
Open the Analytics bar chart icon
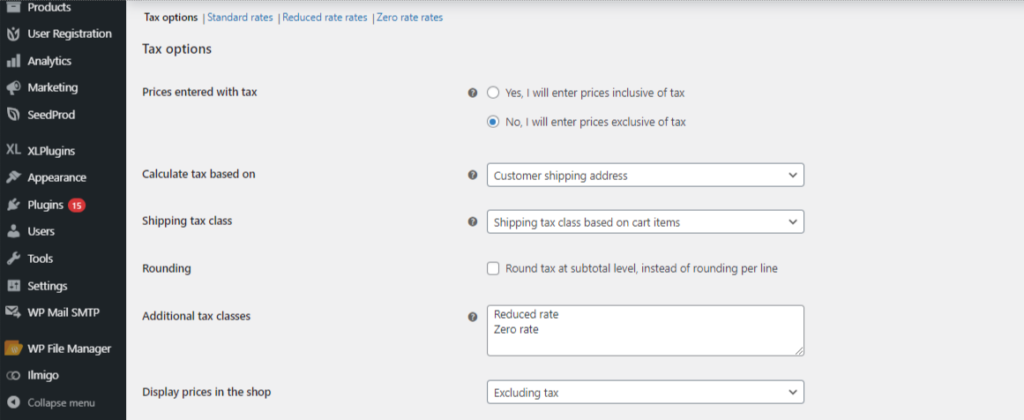13,61
